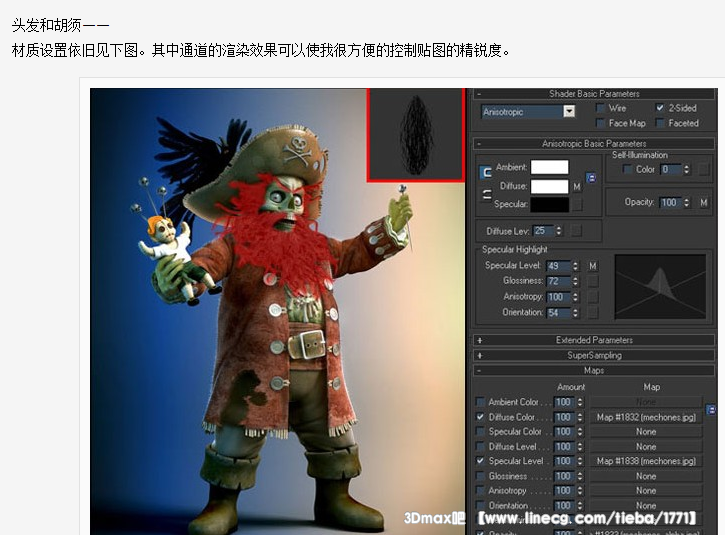
Task: Disable the Specular Level map checkbox
Action: coord(480,461)
